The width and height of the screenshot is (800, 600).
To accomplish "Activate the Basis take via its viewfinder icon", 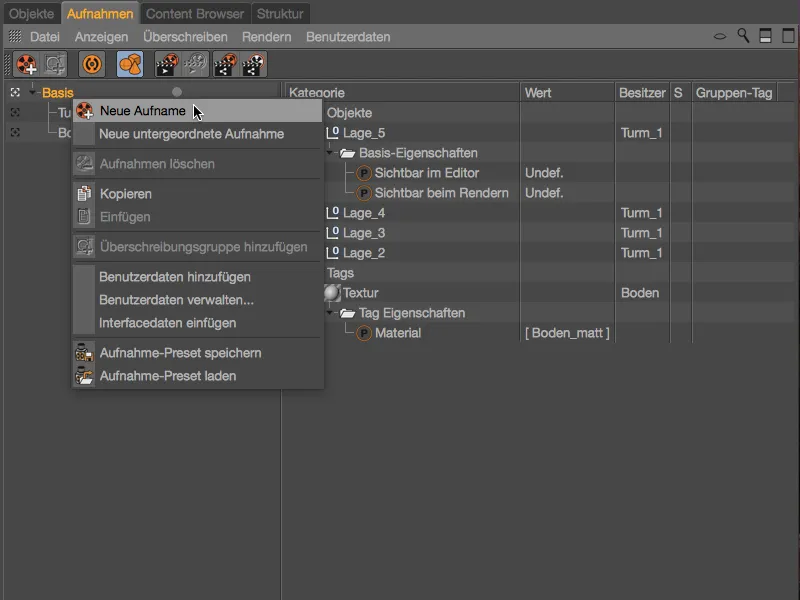I will click(15, 92).
